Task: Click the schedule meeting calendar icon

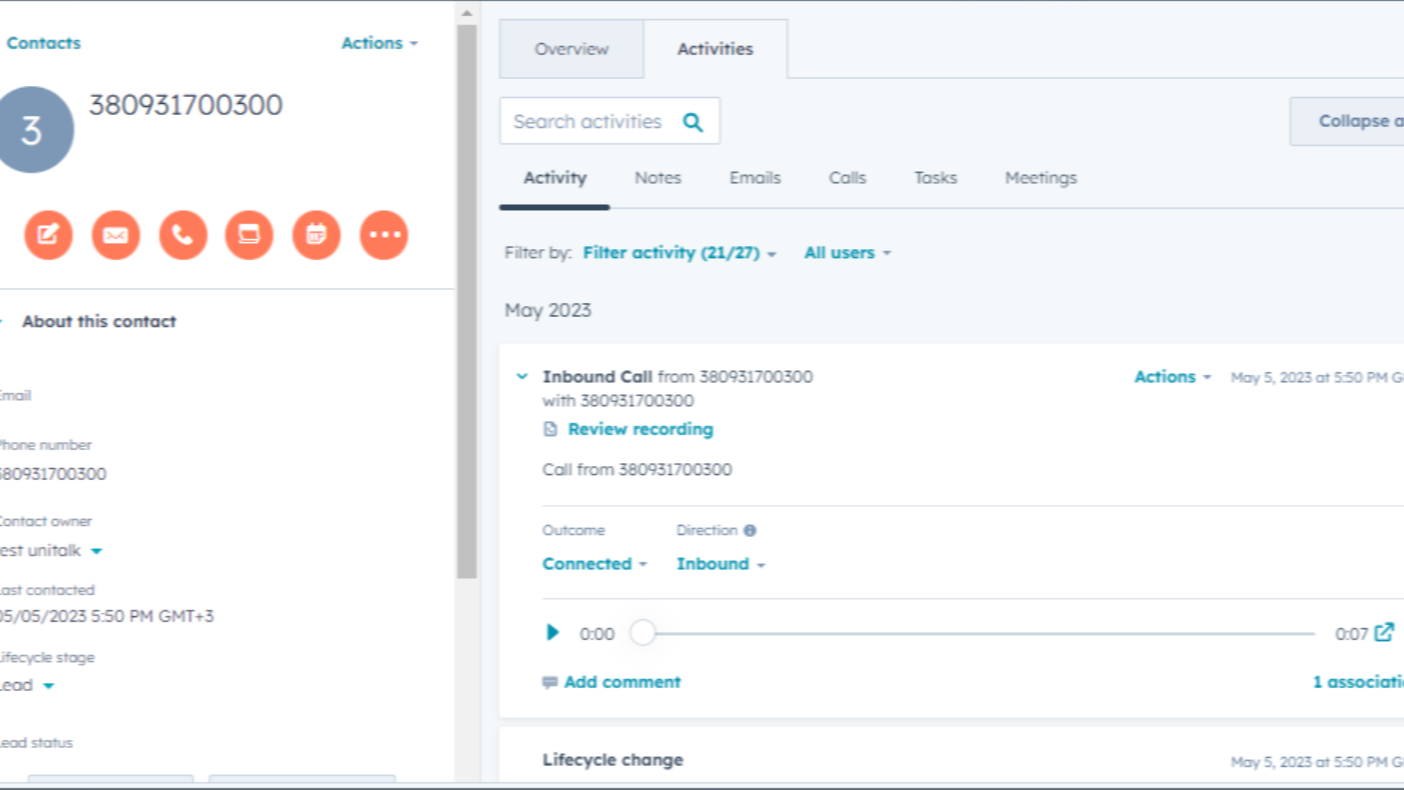Action: point(316,235)
